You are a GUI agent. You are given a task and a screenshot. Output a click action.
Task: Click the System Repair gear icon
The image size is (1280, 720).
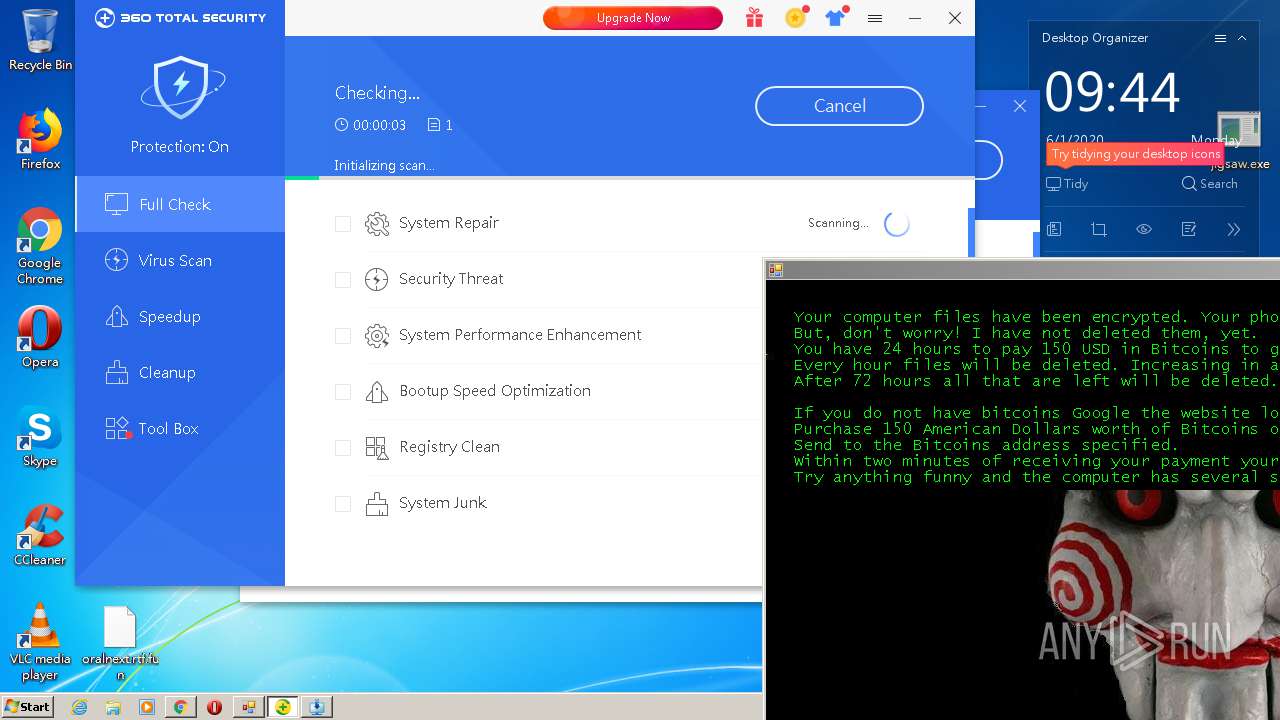point(377,224)
